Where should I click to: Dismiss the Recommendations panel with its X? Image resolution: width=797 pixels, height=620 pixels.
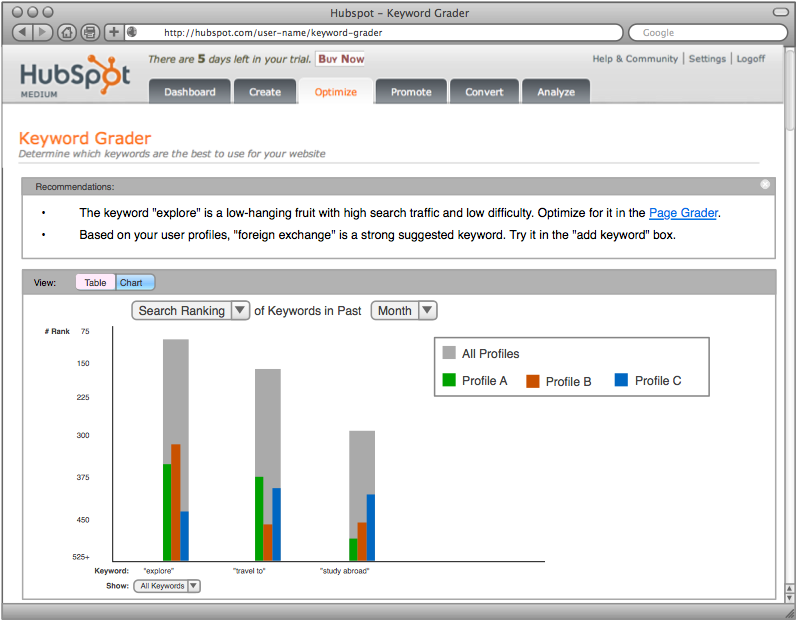click(765, 184)
